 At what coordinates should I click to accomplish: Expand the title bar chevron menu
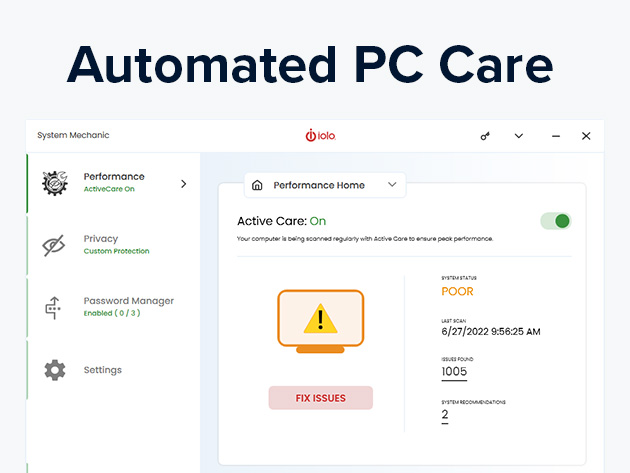coord(519,136)
